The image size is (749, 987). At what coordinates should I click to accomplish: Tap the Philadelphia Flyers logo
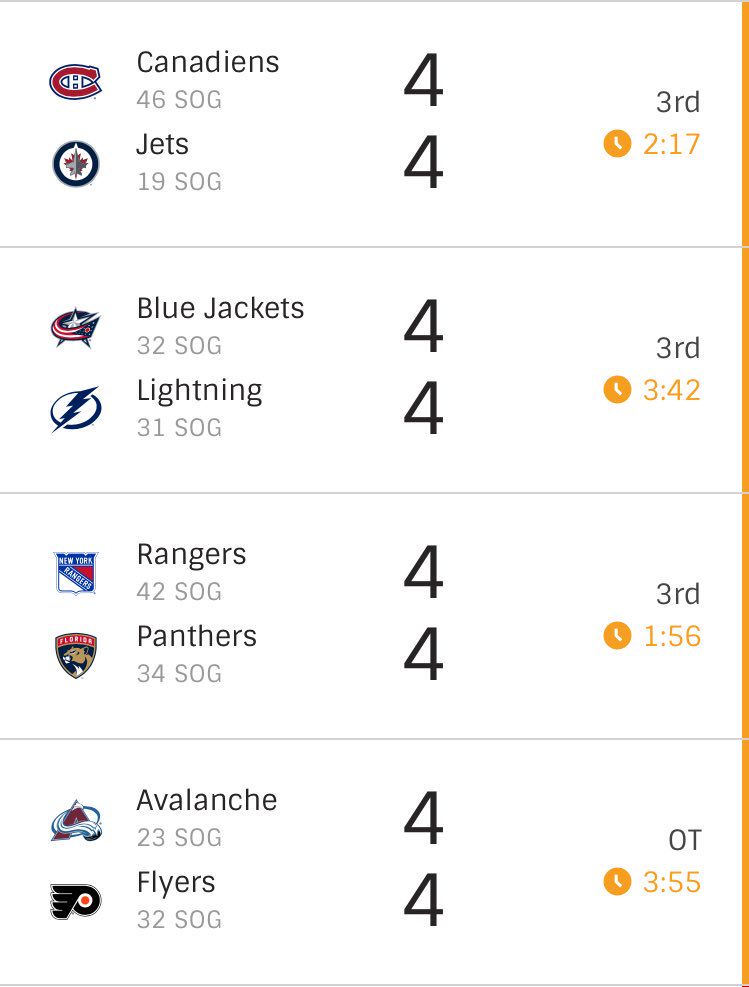click(x=76, y=901)
